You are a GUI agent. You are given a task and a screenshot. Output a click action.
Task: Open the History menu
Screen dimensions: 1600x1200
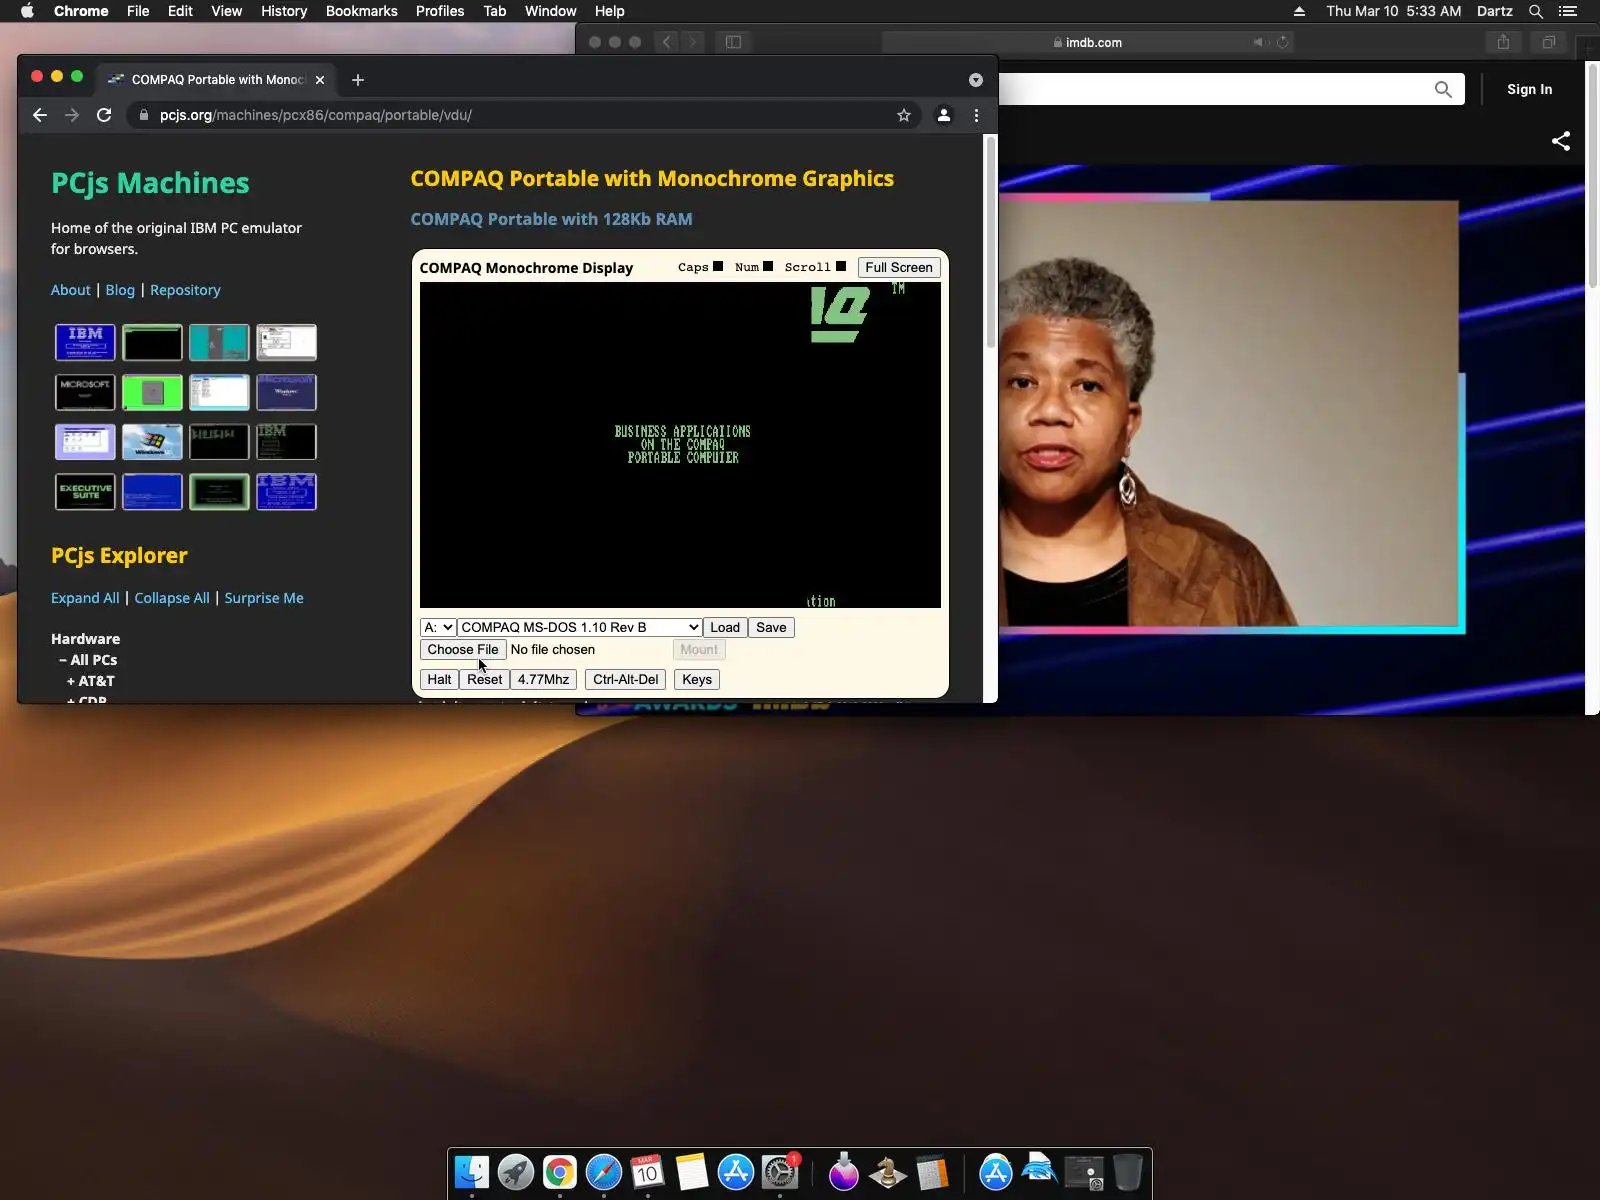(284, 11)
